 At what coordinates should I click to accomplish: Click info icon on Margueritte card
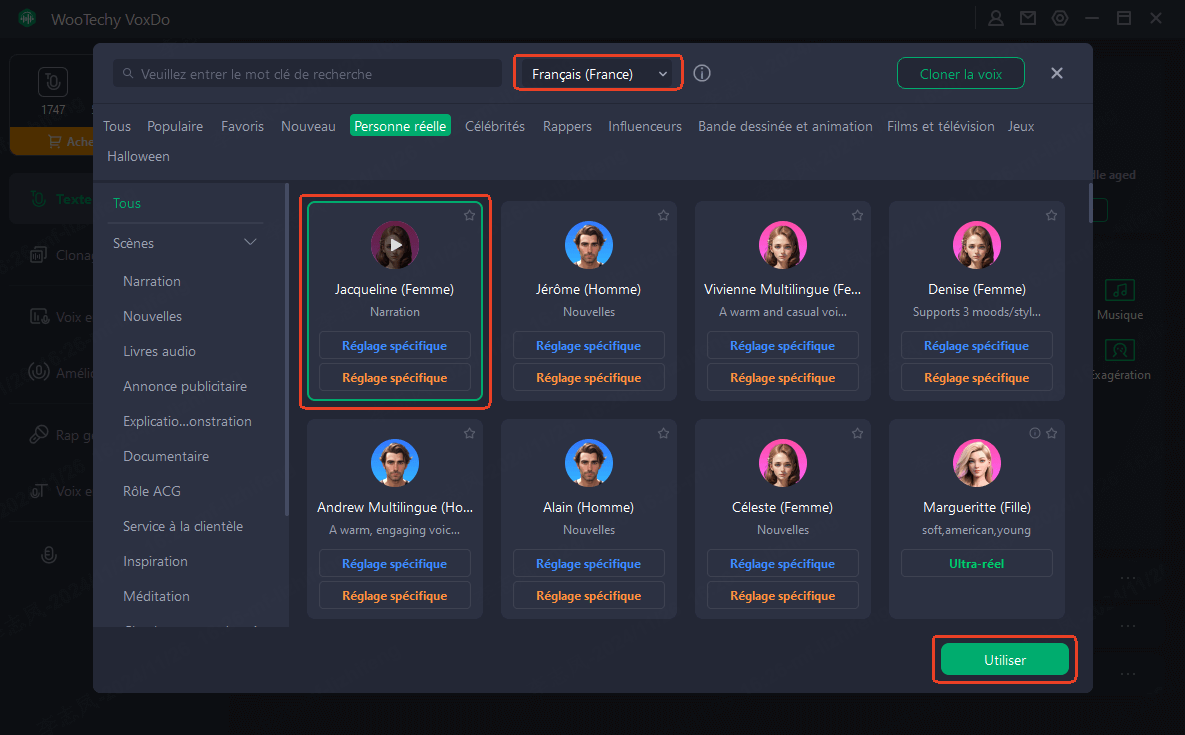(1035, 433)
